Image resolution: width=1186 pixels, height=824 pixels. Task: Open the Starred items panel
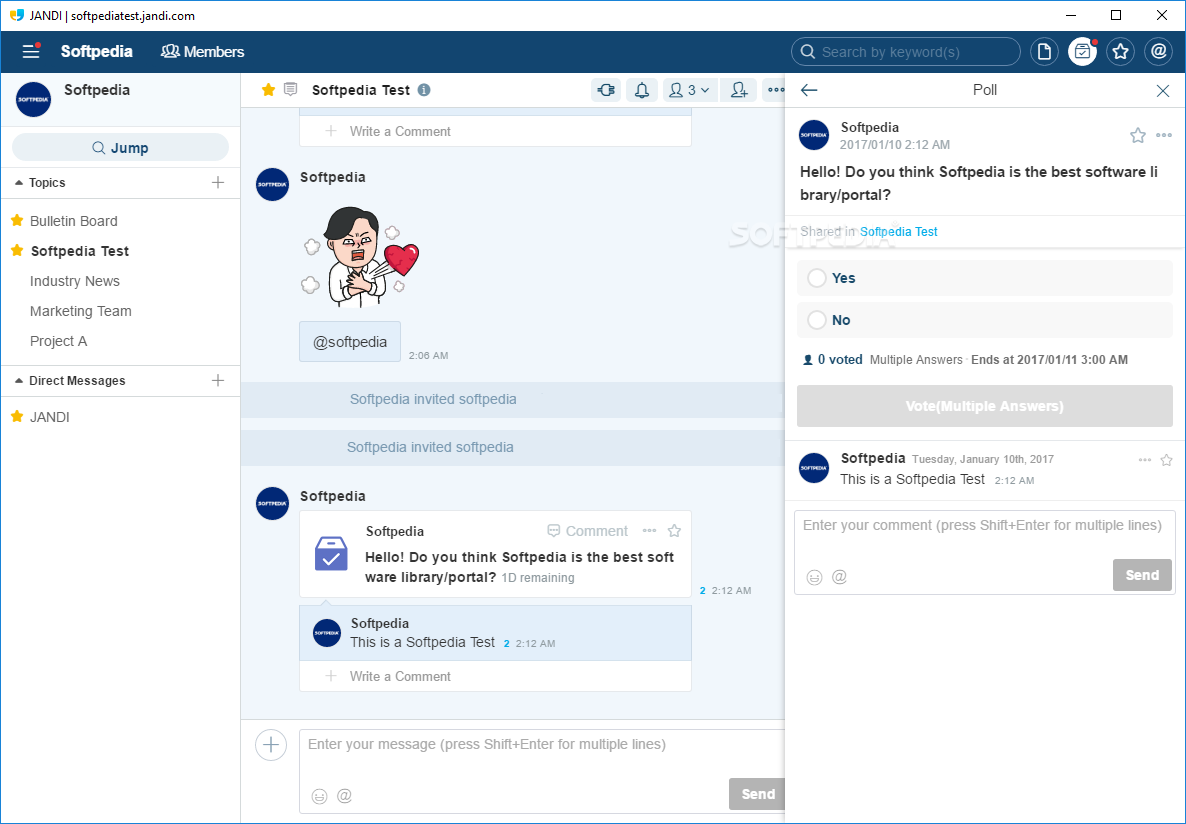[1120, 51]
